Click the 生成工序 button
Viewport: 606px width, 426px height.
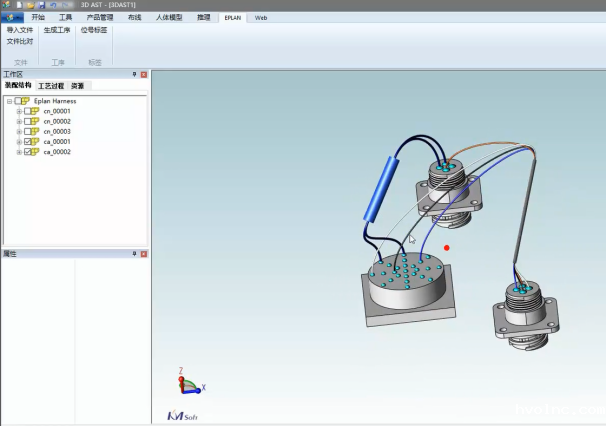coord(57,31)
